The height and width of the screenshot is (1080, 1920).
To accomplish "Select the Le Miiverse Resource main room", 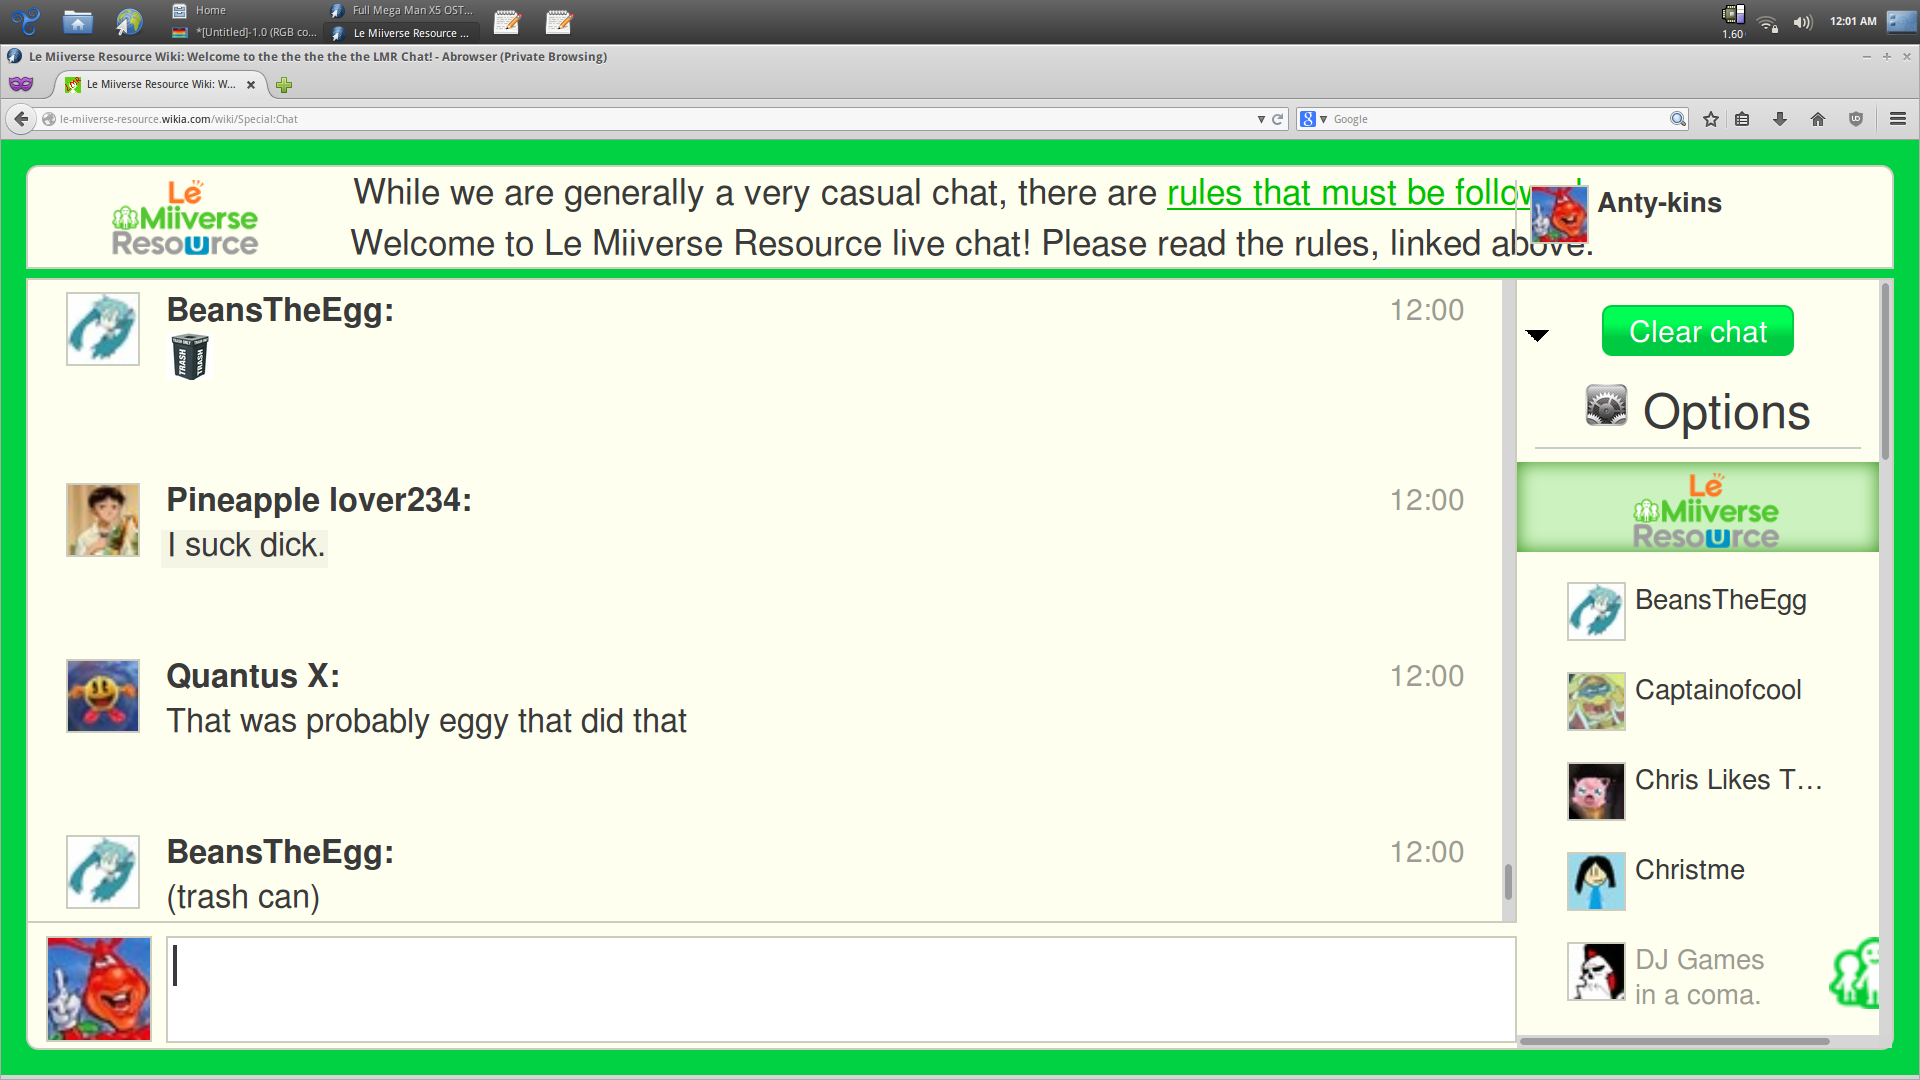I will [1697, 507].
